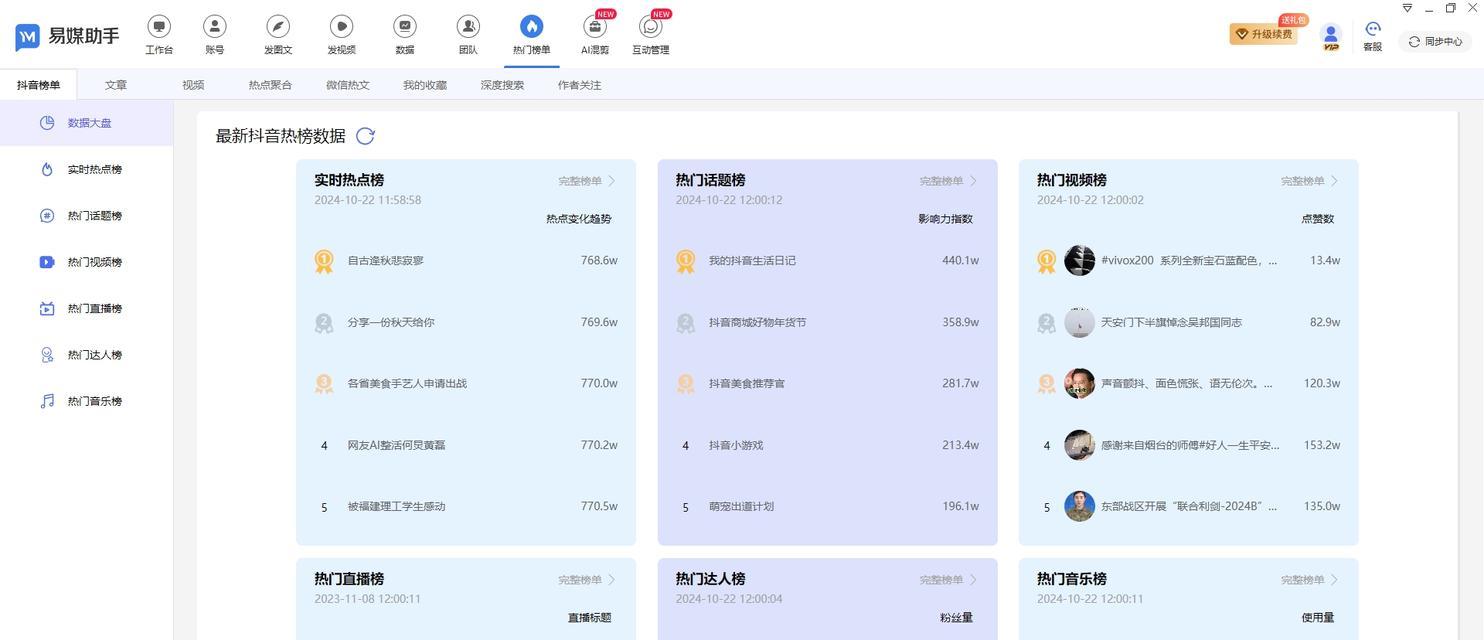Open the hot topic 被福建理工学生感动

tap(396, 506)
